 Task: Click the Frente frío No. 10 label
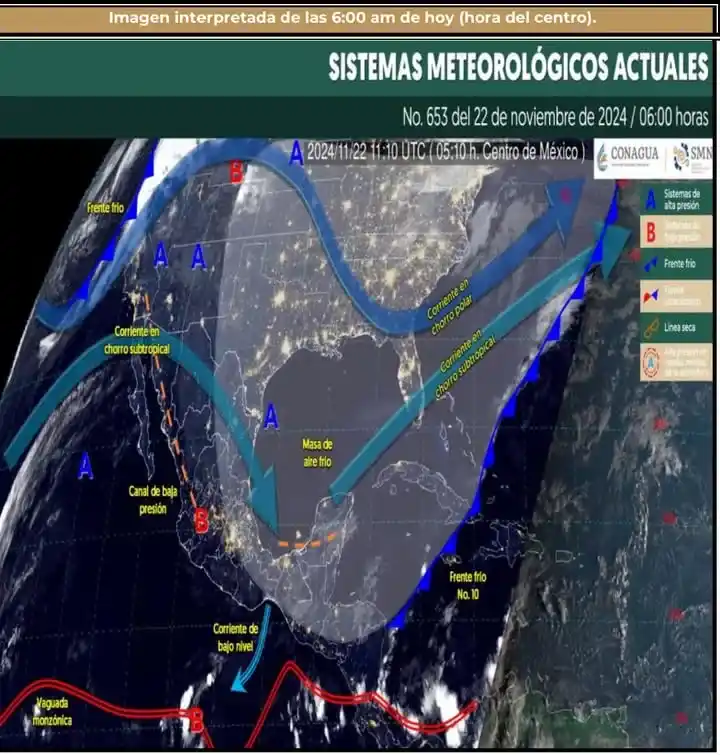click(468, 586)
